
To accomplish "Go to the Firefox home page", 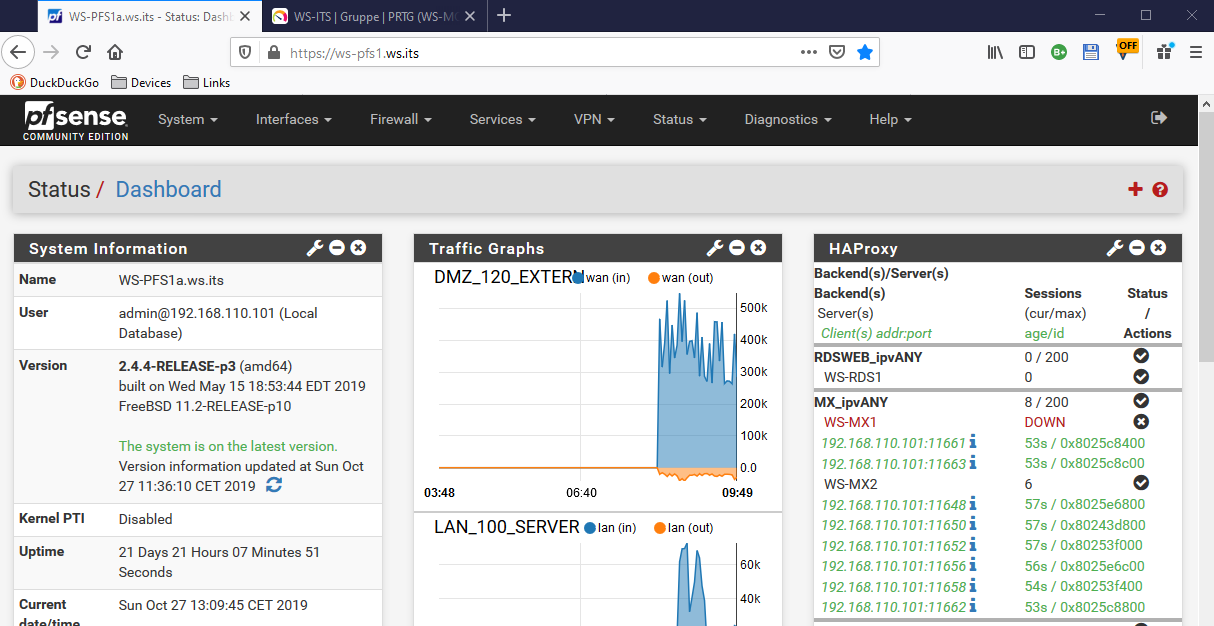I will tap(115, 52).
